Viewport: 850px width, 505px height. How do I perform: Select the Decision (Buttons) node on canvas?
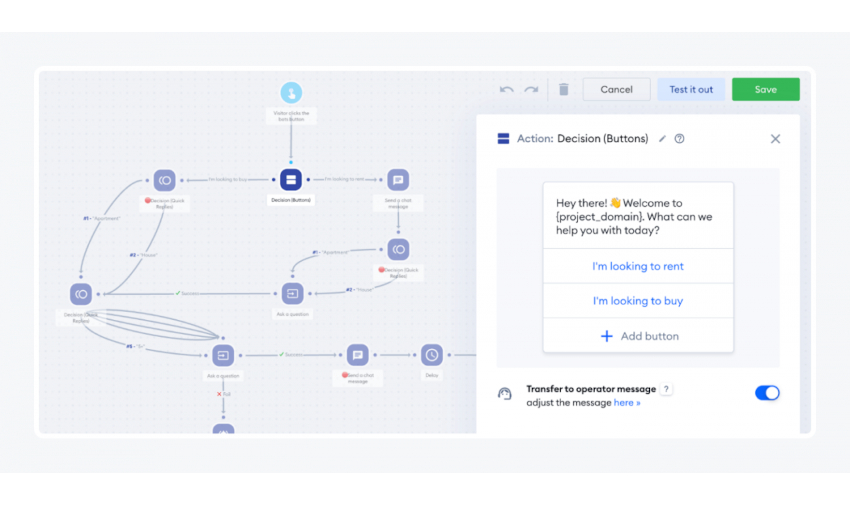click(291, 180)
